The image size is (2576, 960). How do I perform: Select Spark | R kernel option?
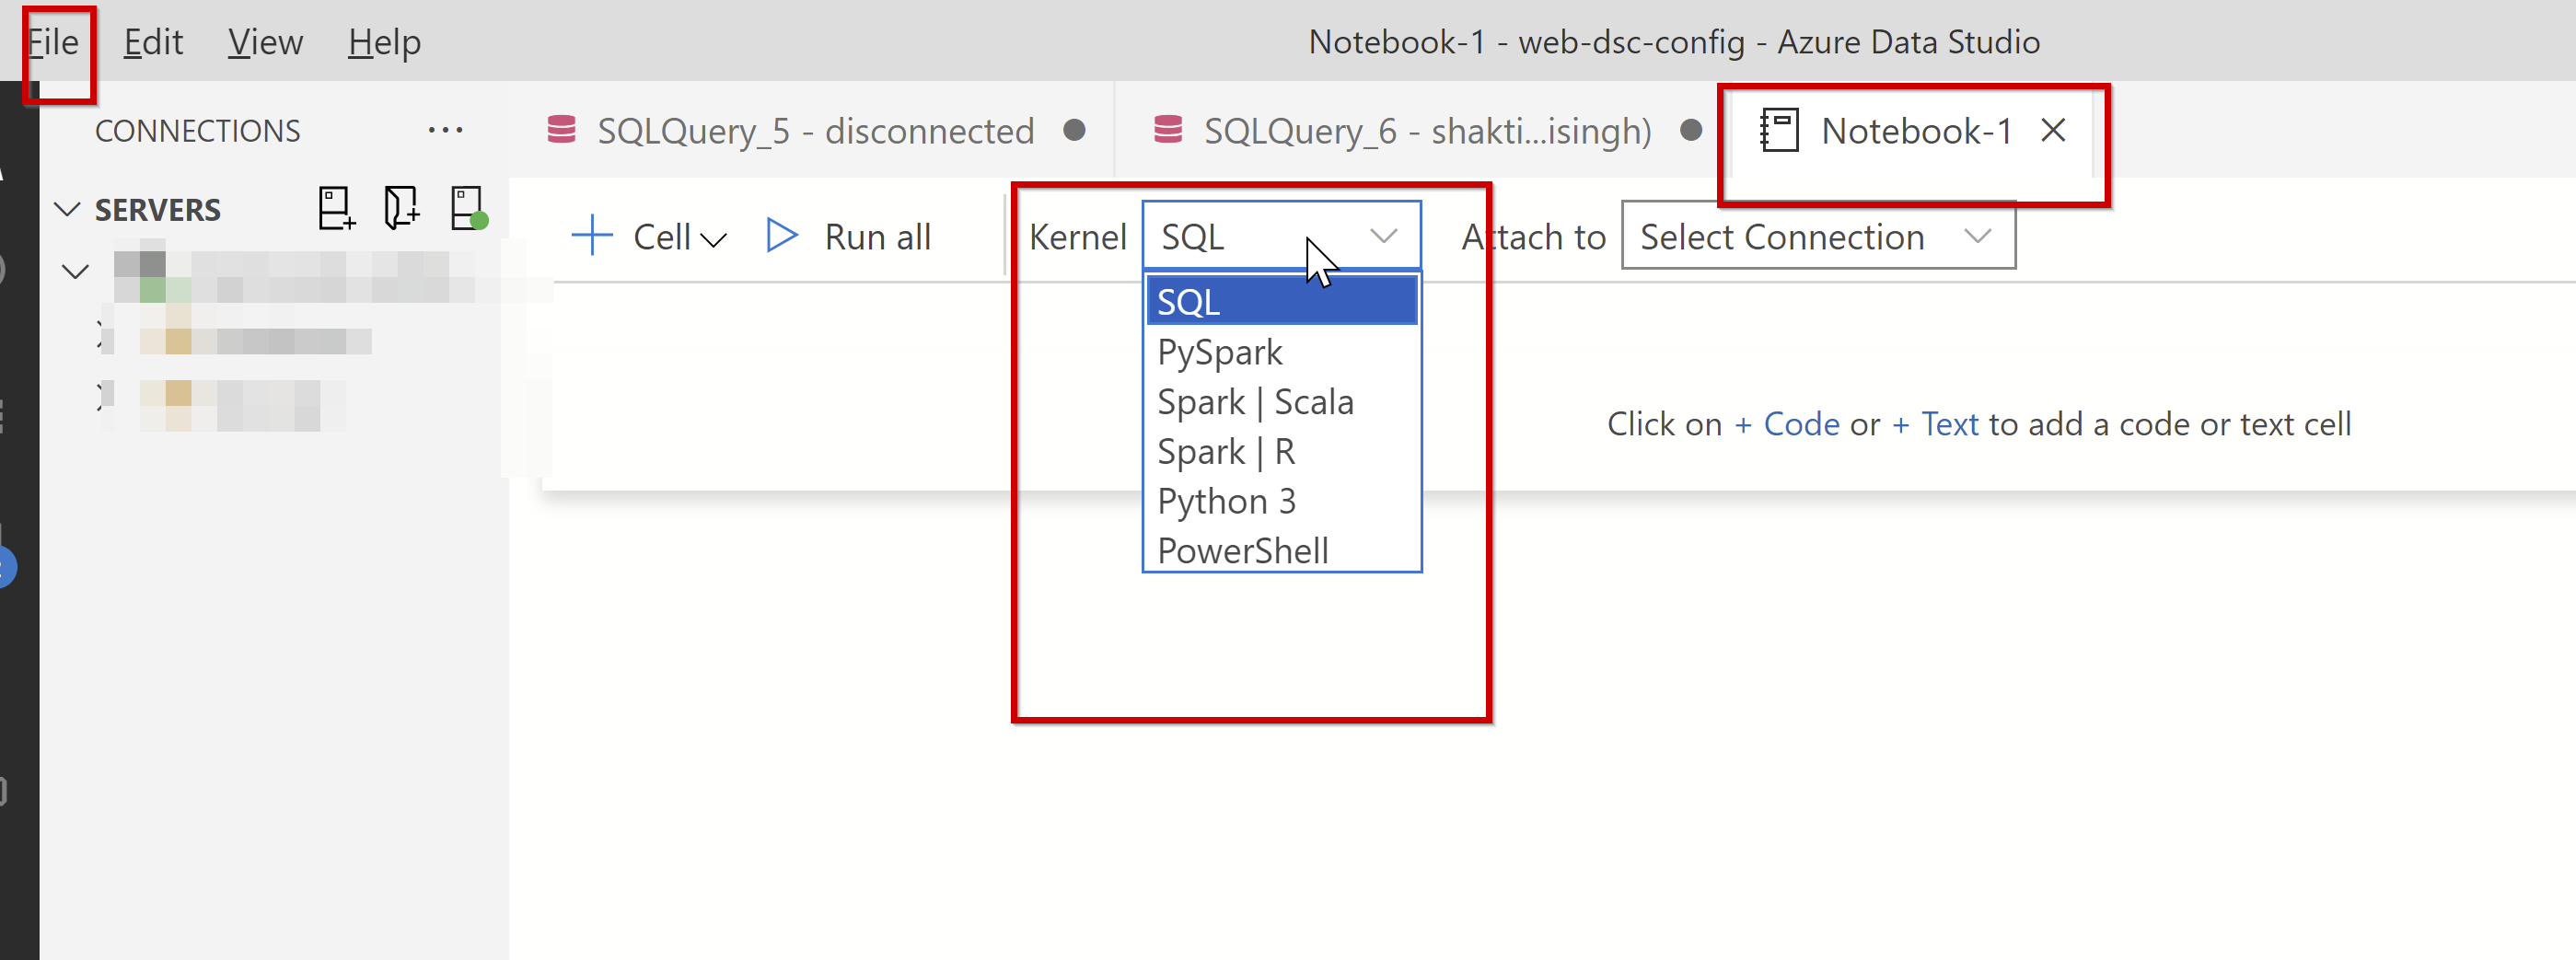tap(1281, 452)
